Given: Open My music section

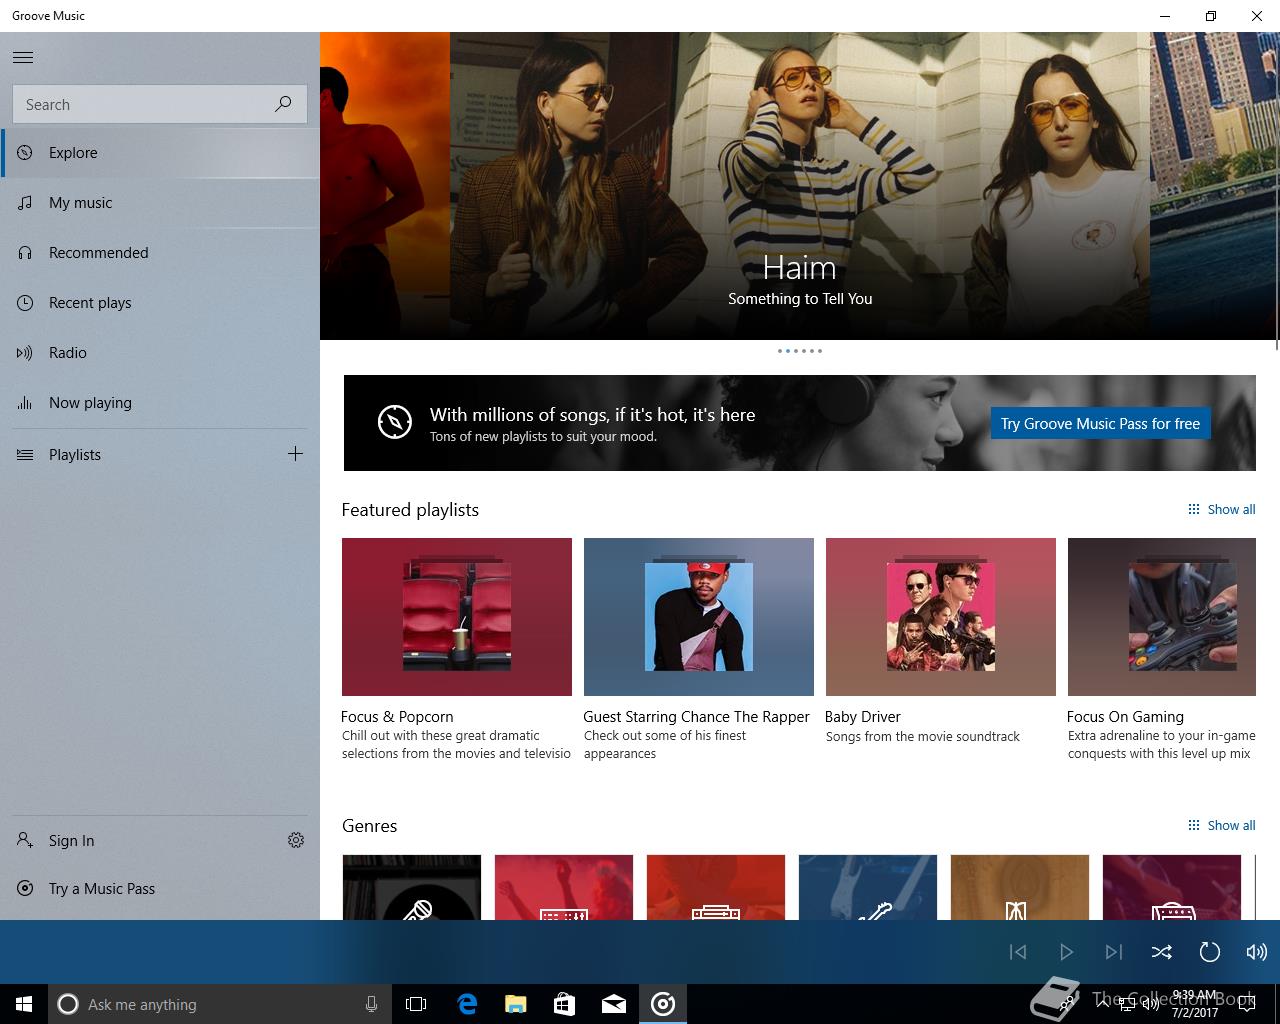Looking at the screenshot, I should (x=160, y=203).
